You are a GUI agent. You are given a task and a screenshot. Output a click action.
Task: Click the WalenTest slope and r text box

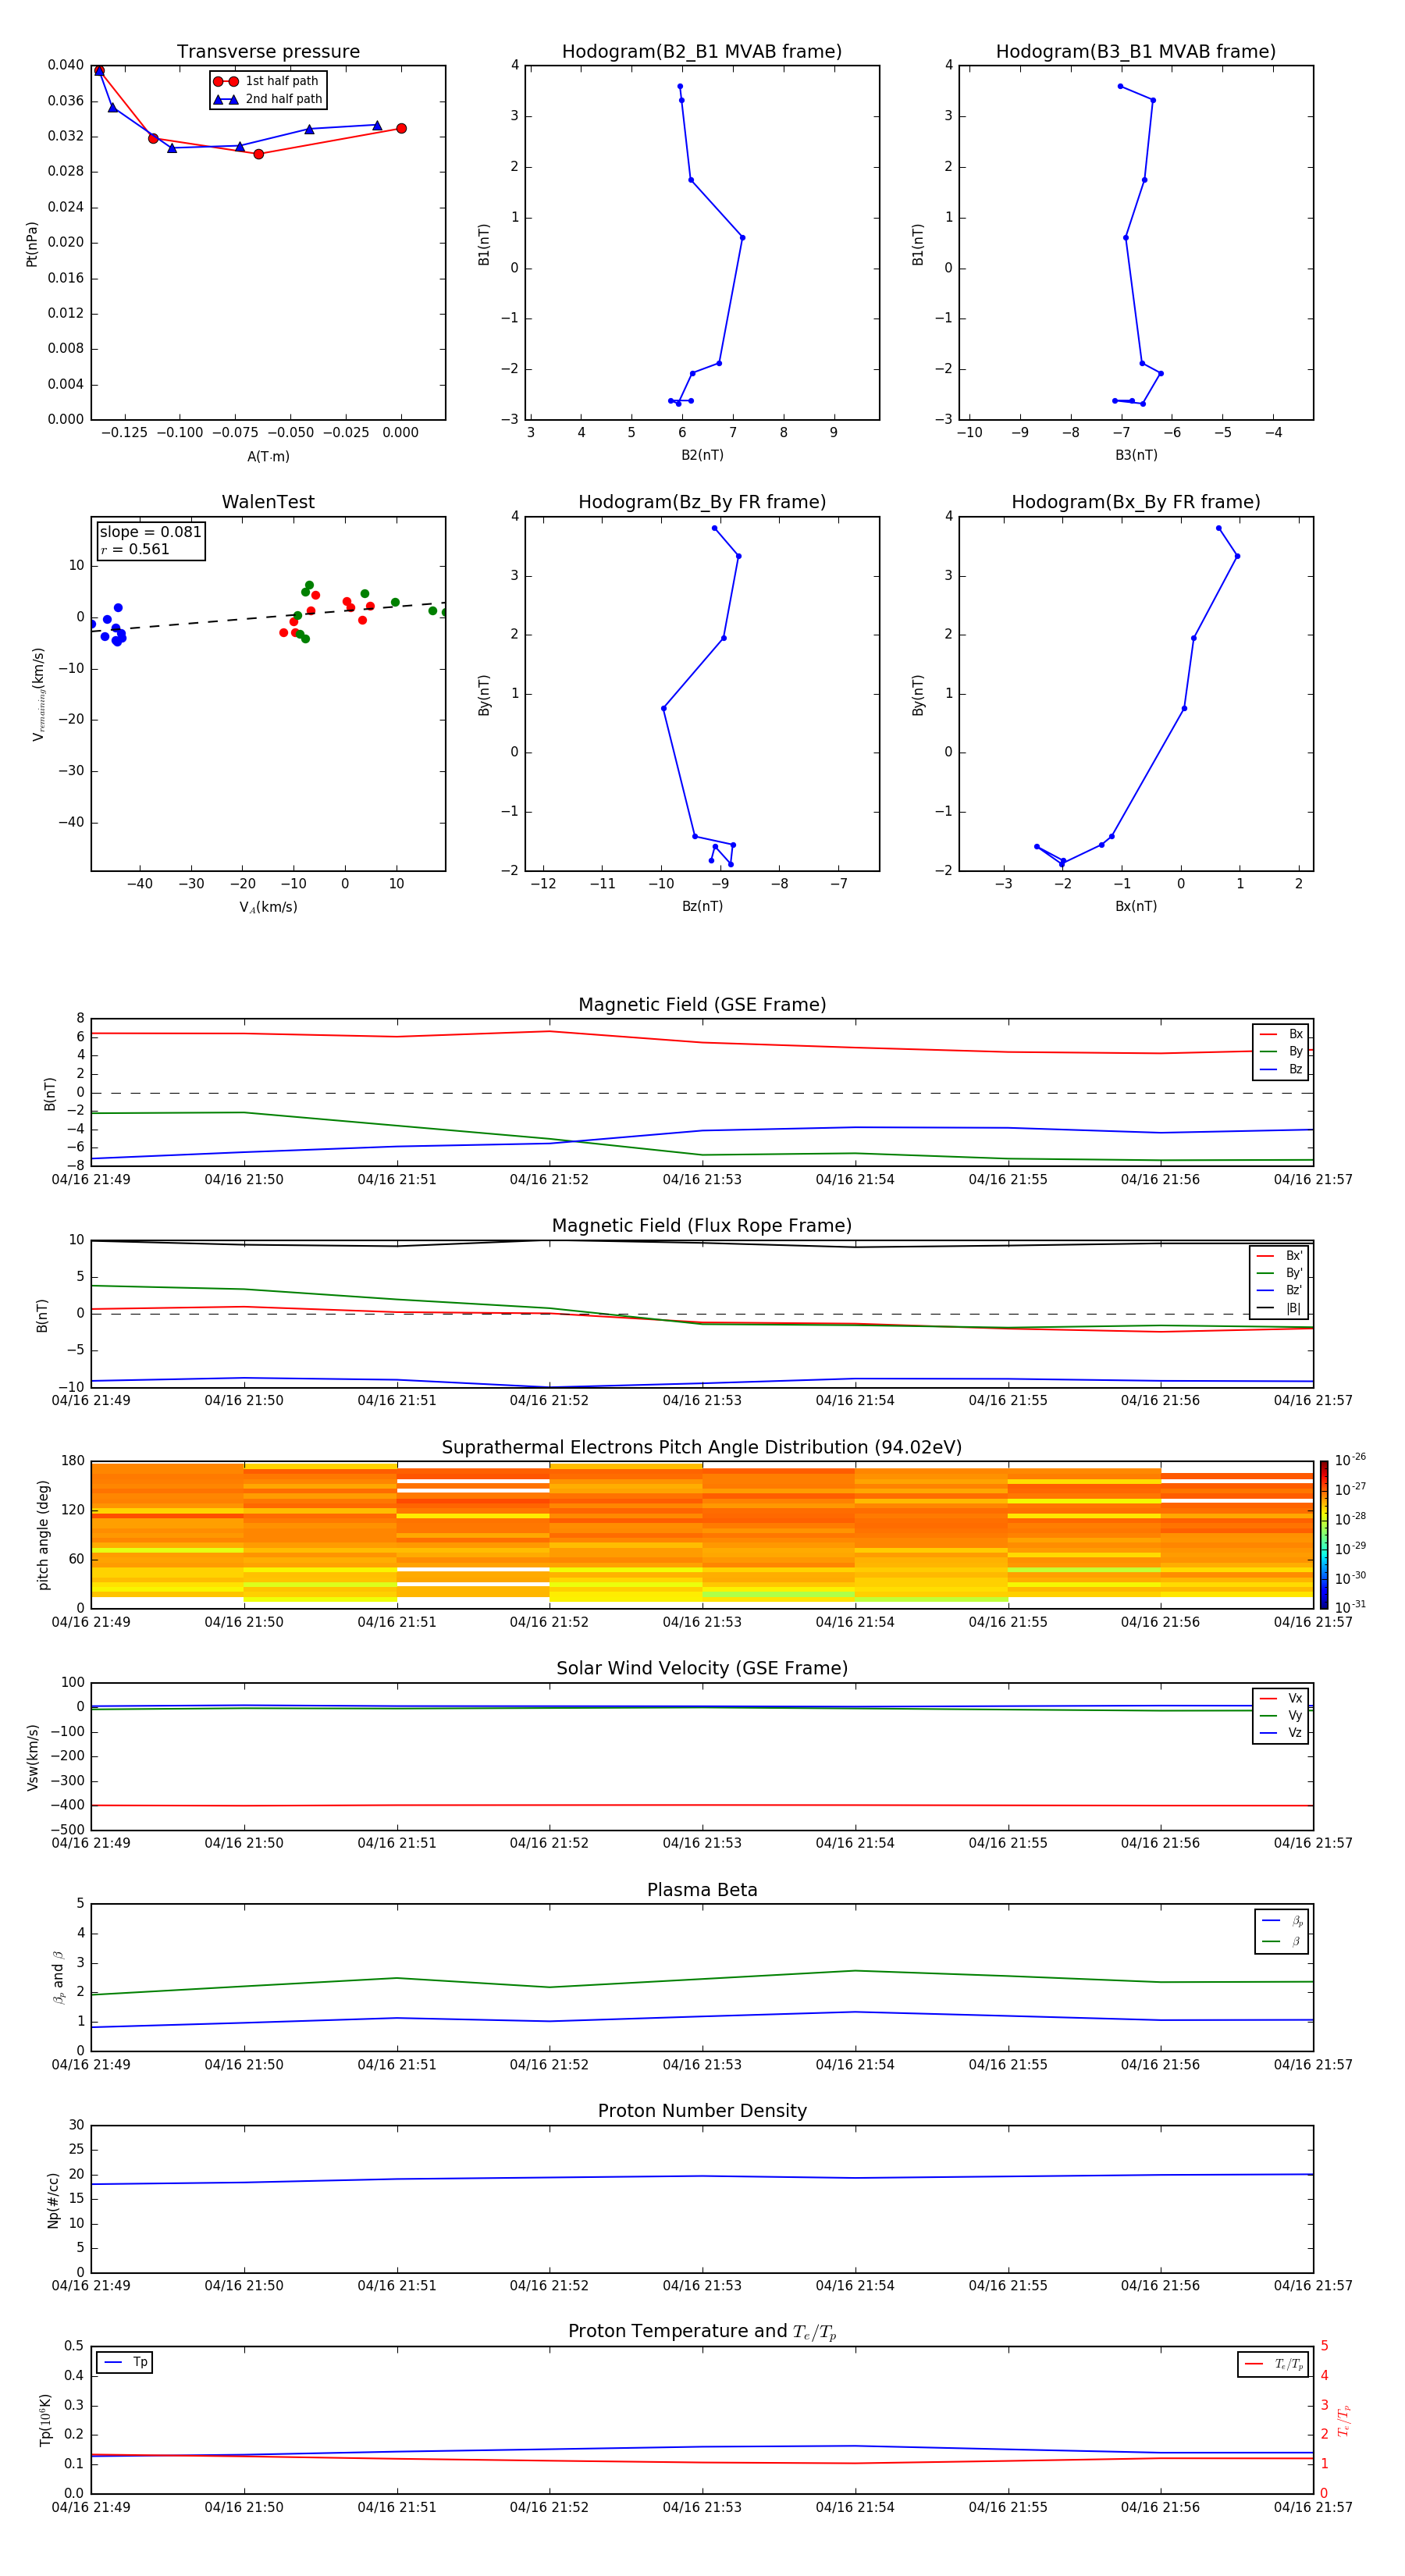click(x=150, y=541)
